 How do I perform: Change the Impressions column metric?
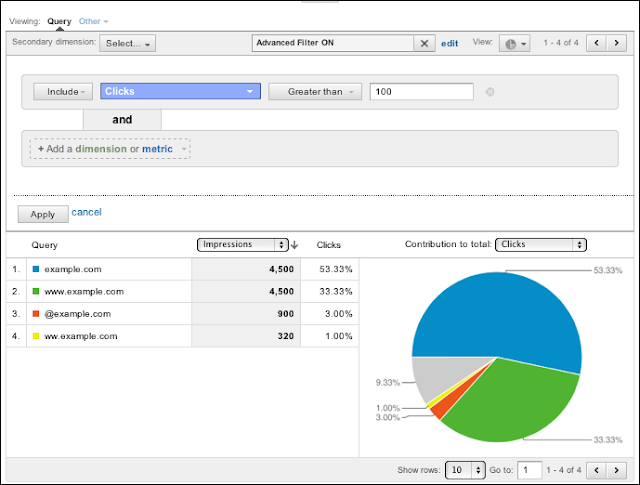tap(243, 244)
